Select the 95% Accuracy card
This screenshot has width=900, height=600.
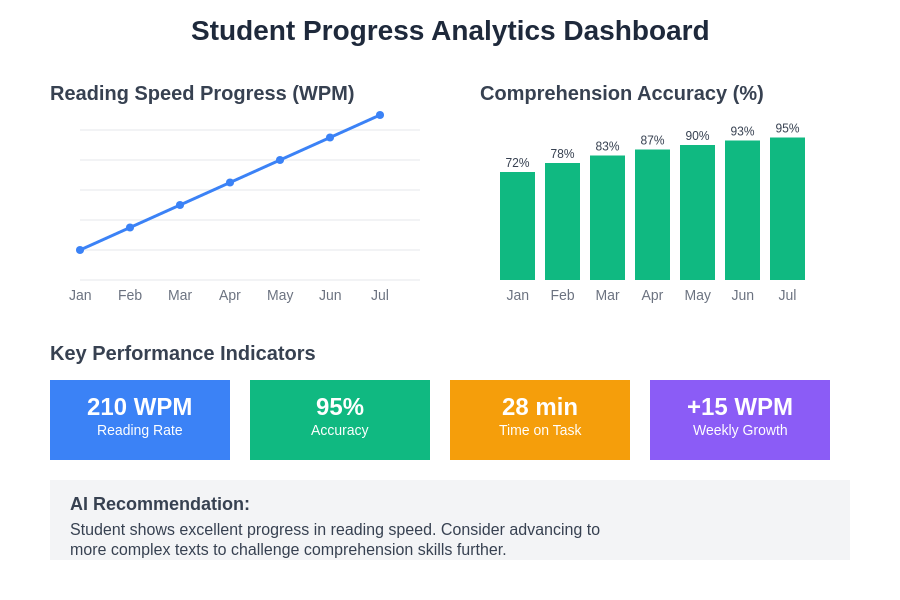point(340,420)
